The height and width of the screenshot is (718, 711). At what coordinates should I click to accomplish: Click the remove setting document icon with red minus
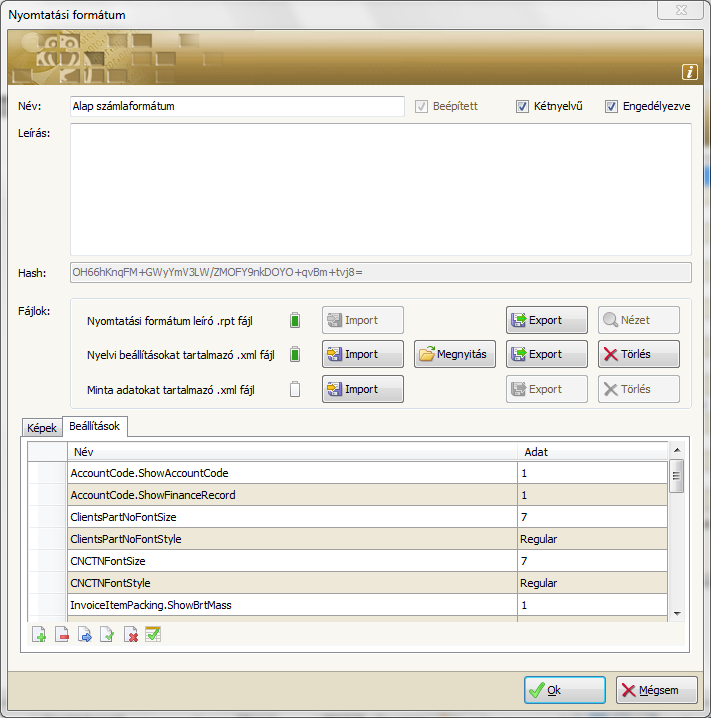62,635
